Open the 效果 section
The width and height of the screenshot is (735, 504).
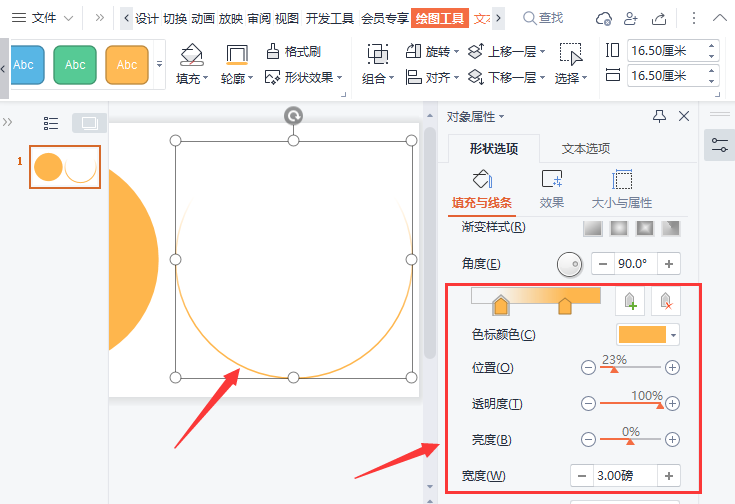pyautogui.click(x=552, y=190)
